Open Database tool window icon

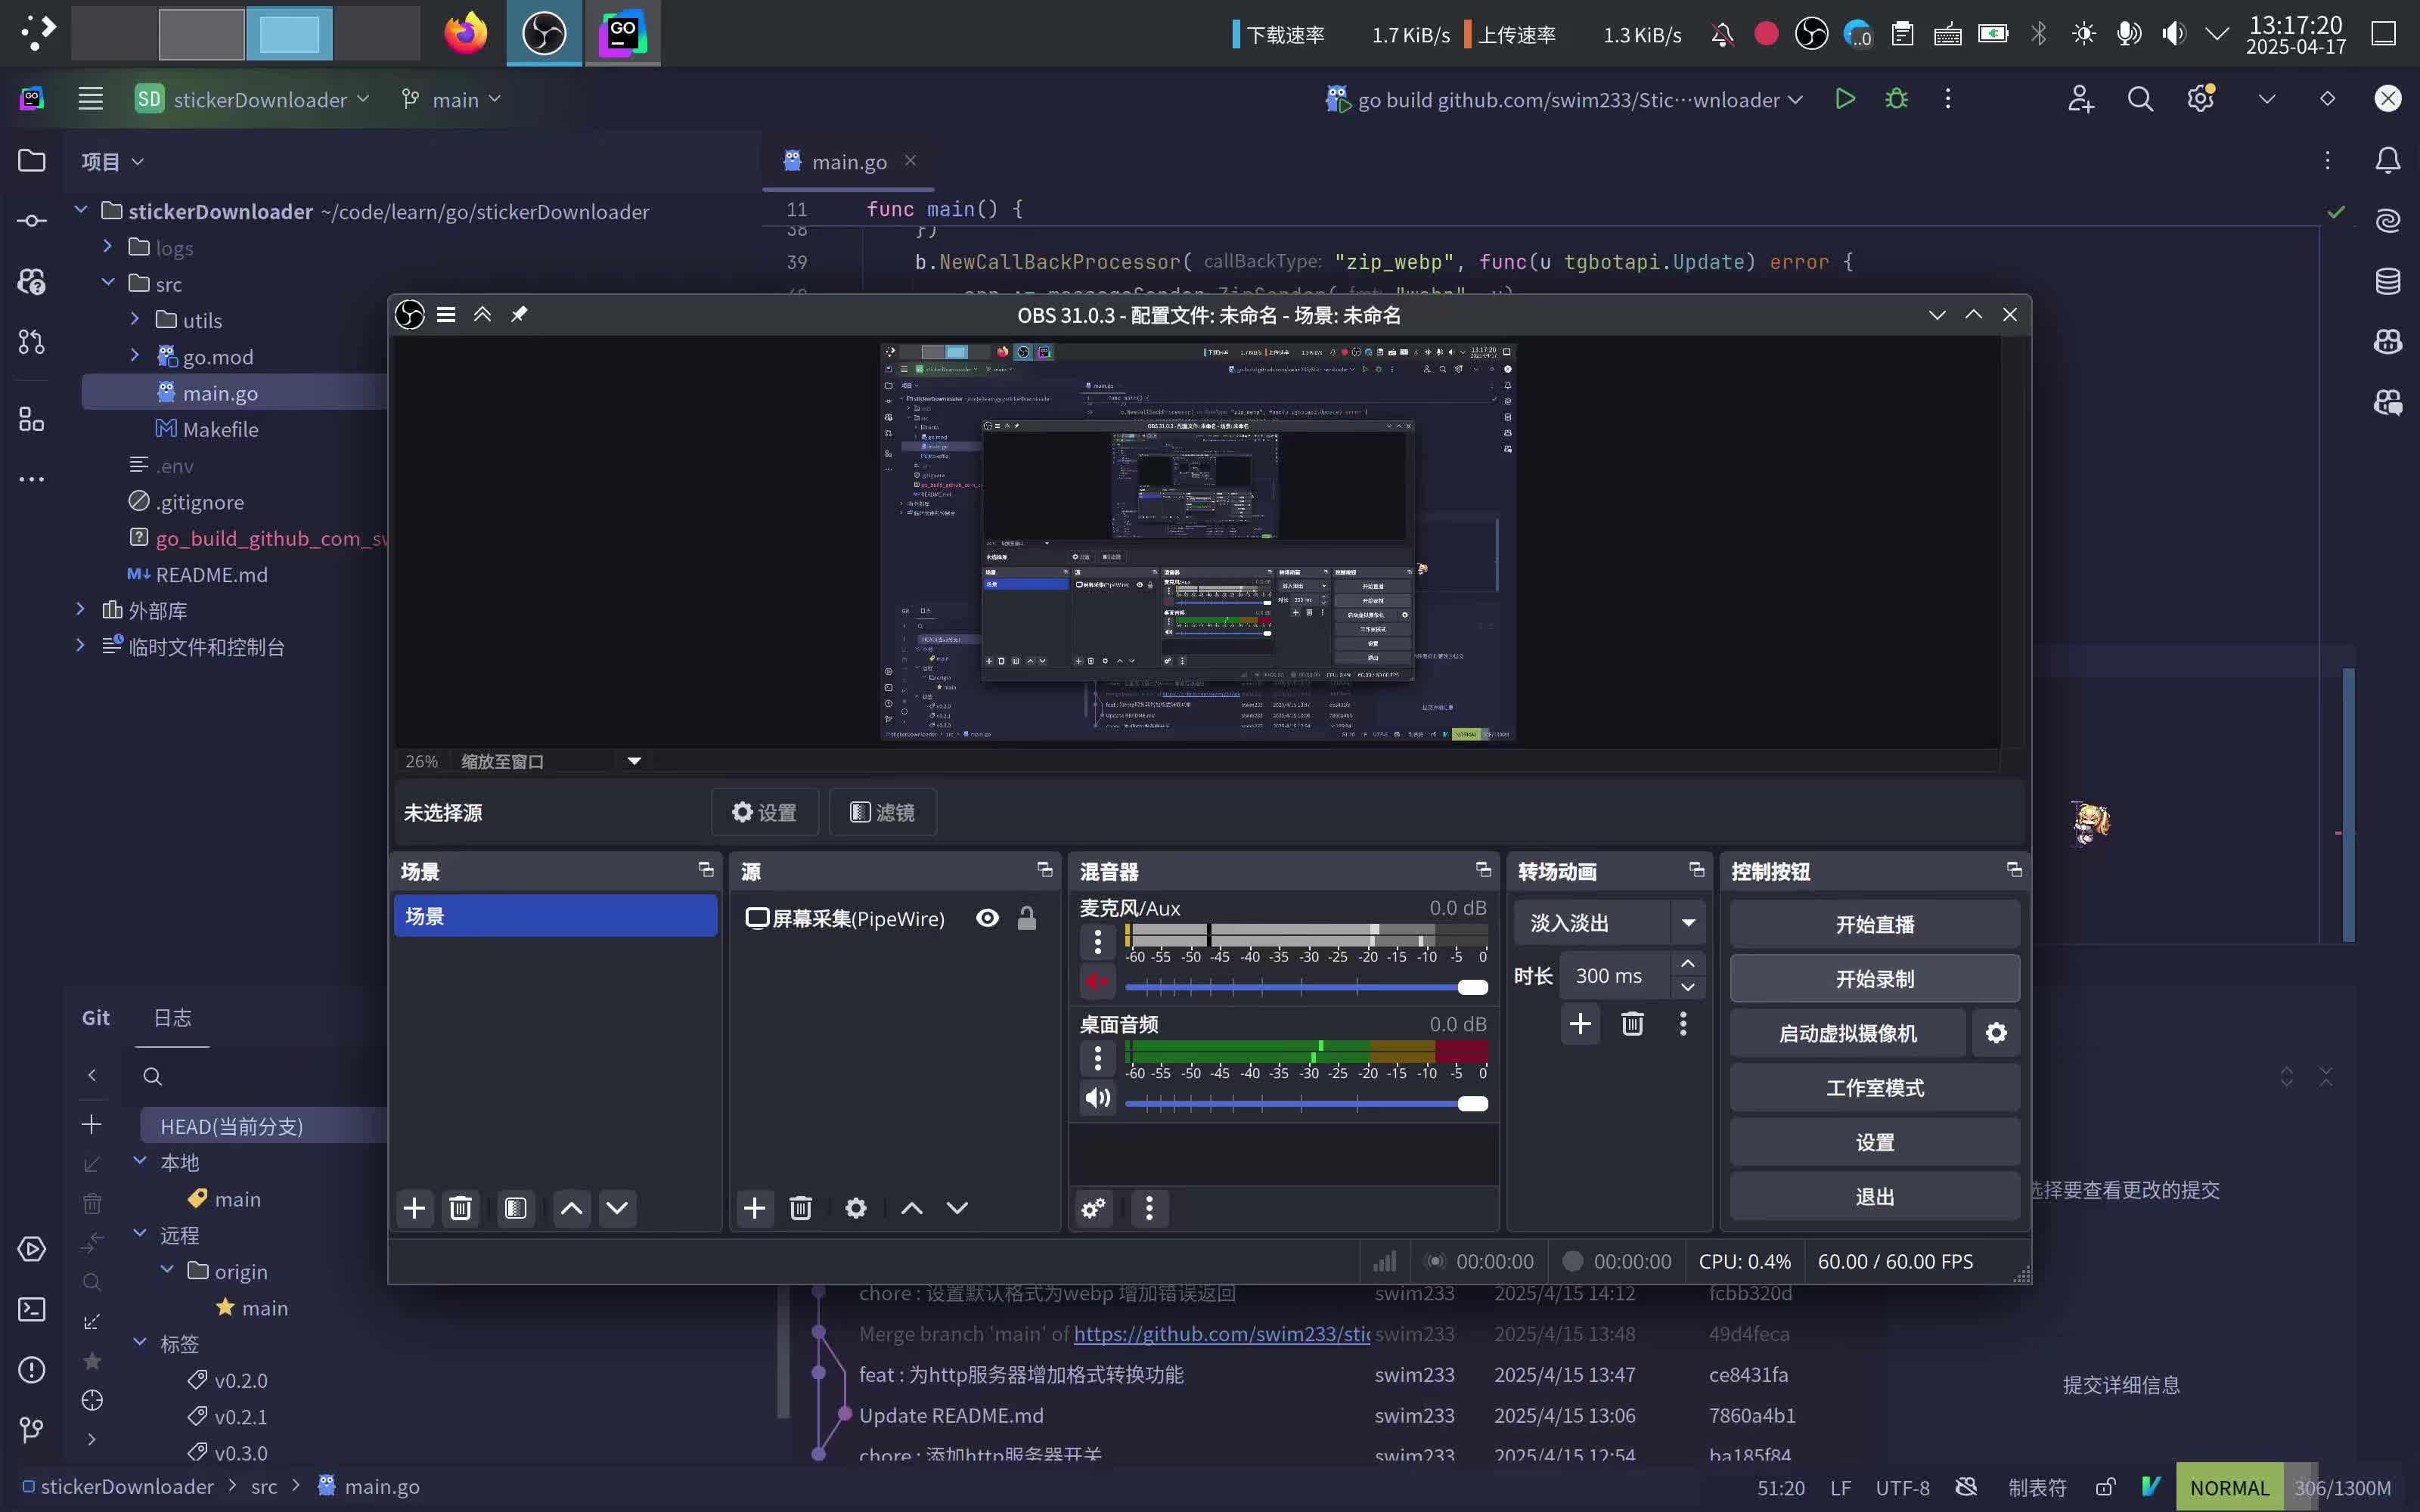pyautogui.click(x=2388, y=281)
